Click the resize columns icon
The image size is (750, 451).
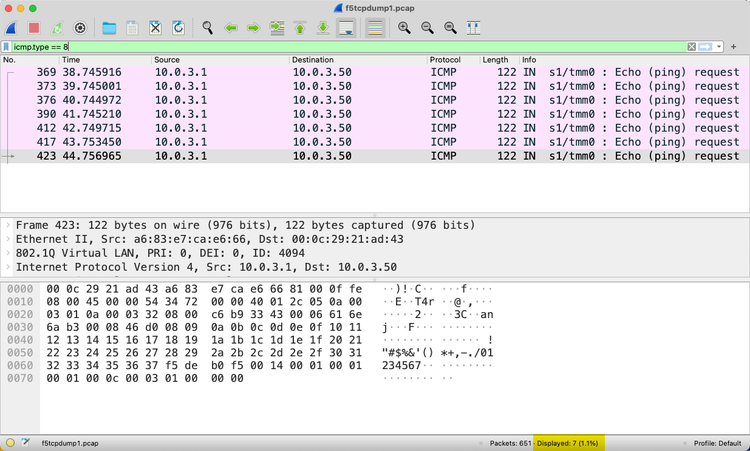tap(473, 28)
